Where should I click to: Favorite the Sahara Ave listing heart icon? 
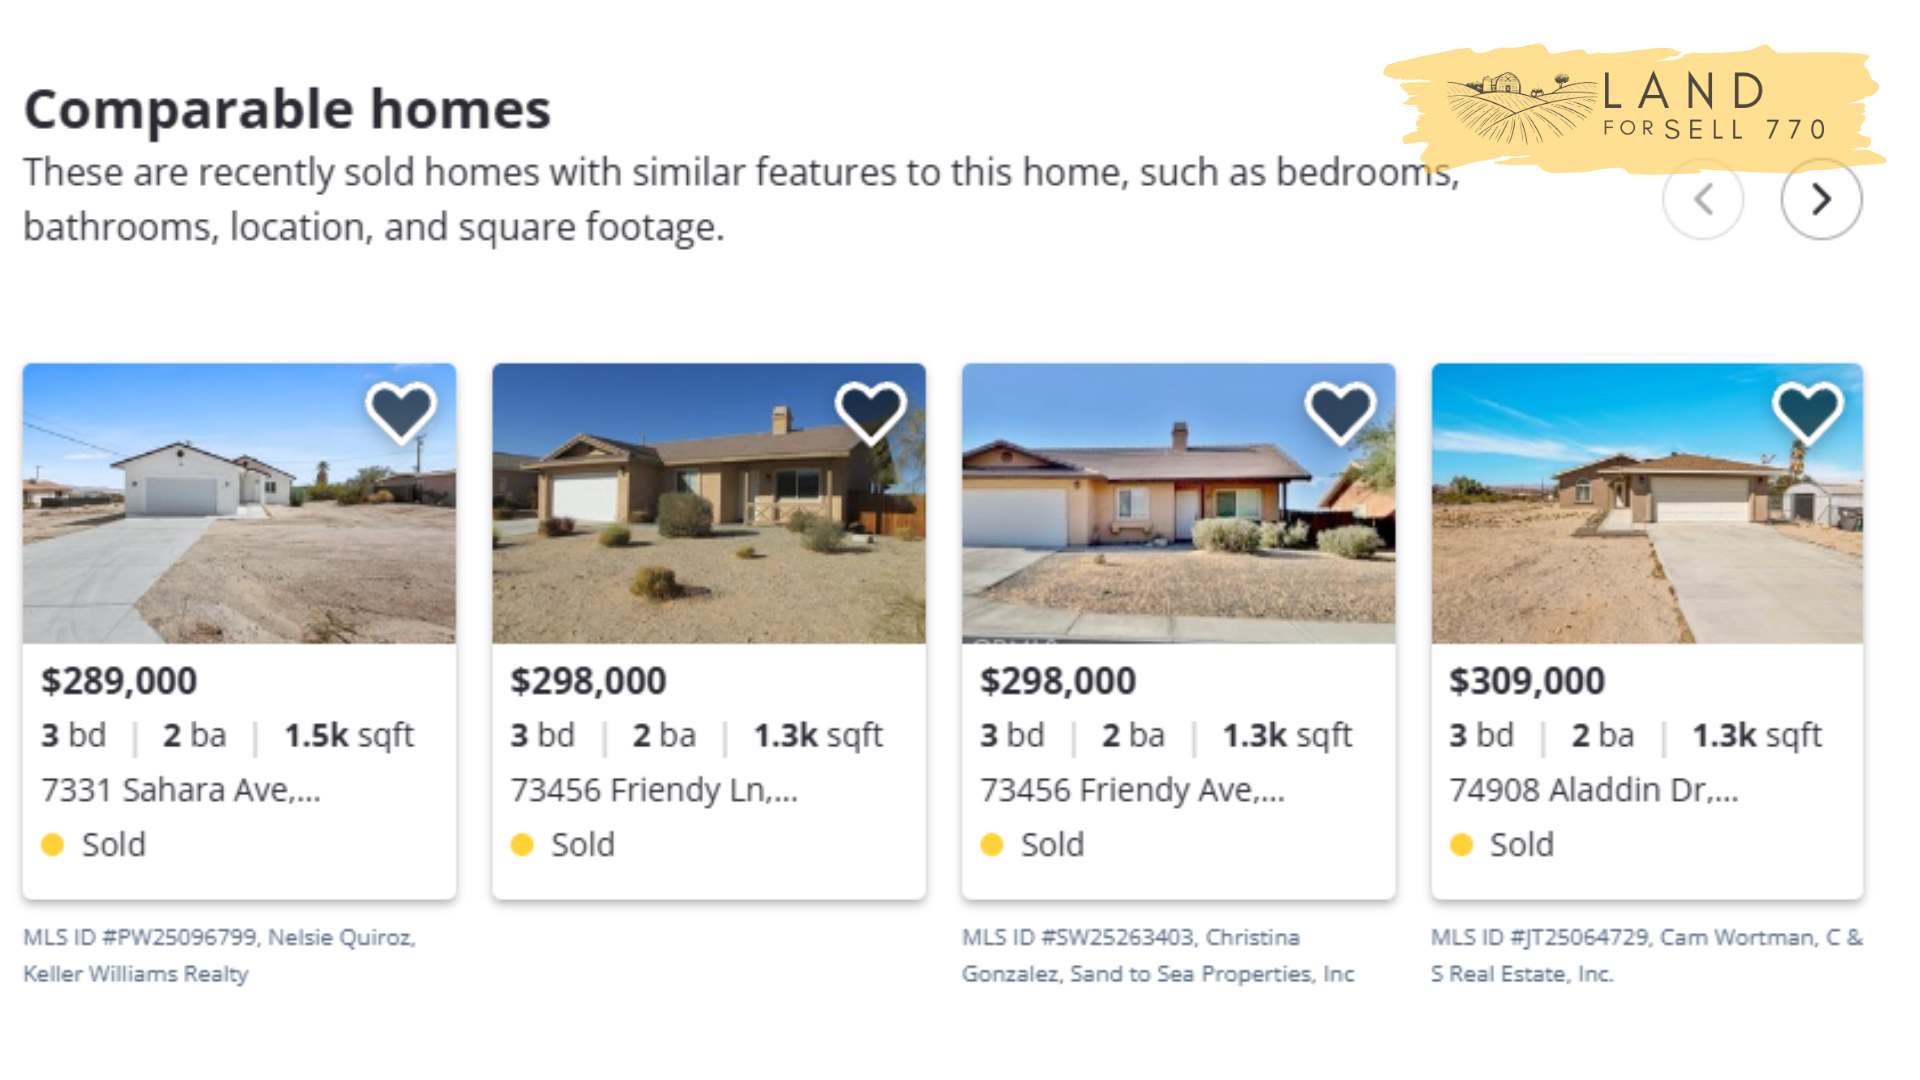click(401, 408)
